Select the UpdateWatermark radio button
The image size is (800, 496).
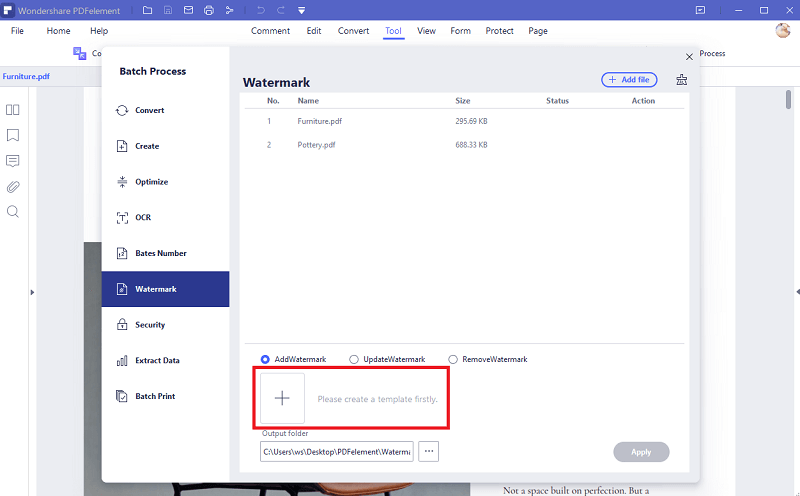[x=354, y=359]
